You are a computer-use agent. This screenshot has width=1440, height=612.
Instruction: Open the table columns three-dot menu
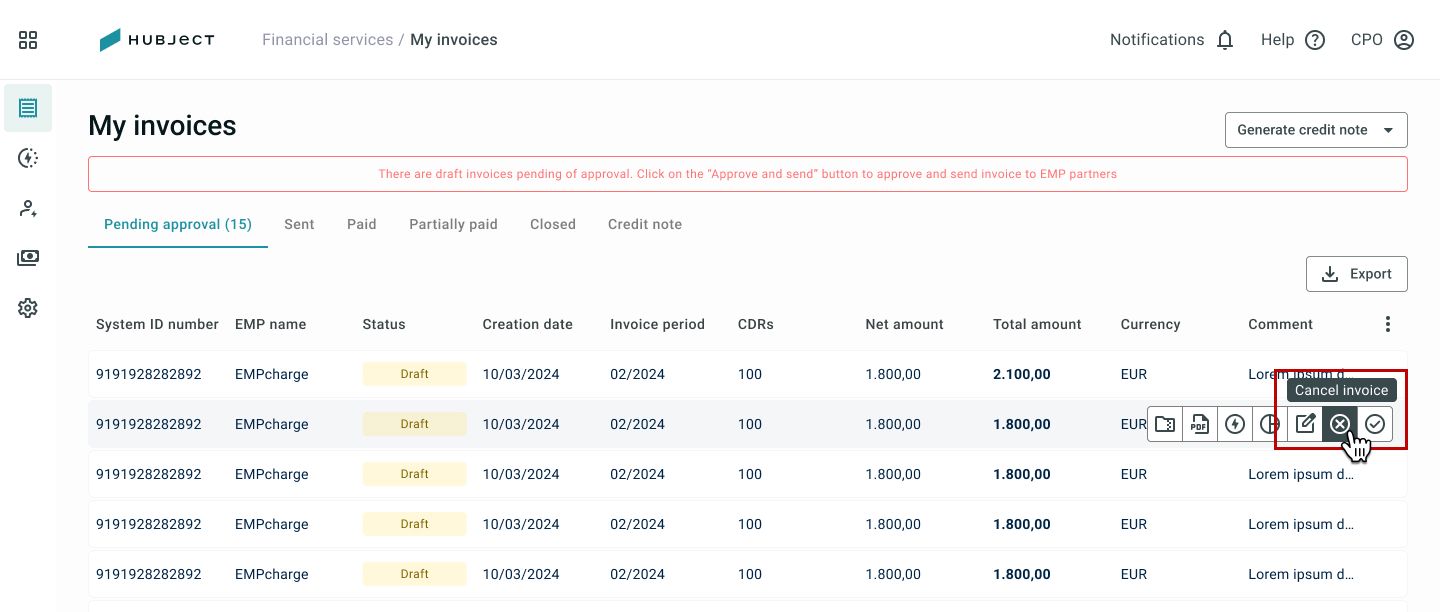coord(1387,324)
